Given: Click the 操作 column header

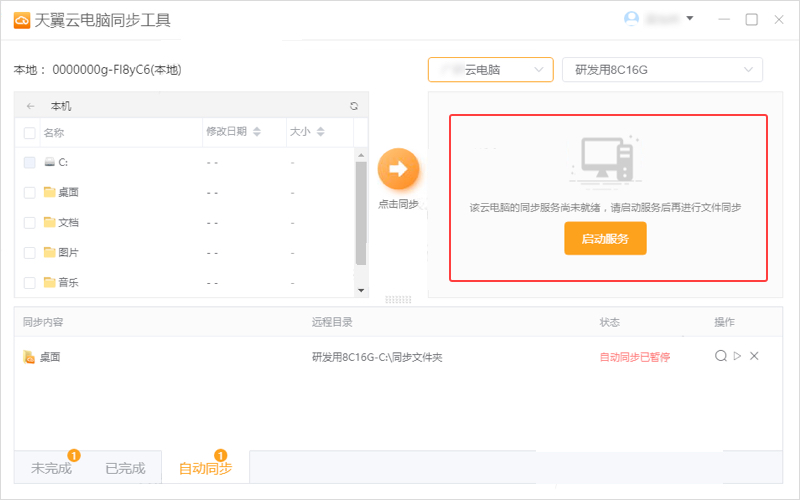Looking at the screenshot, I should [x=724, y=322].
